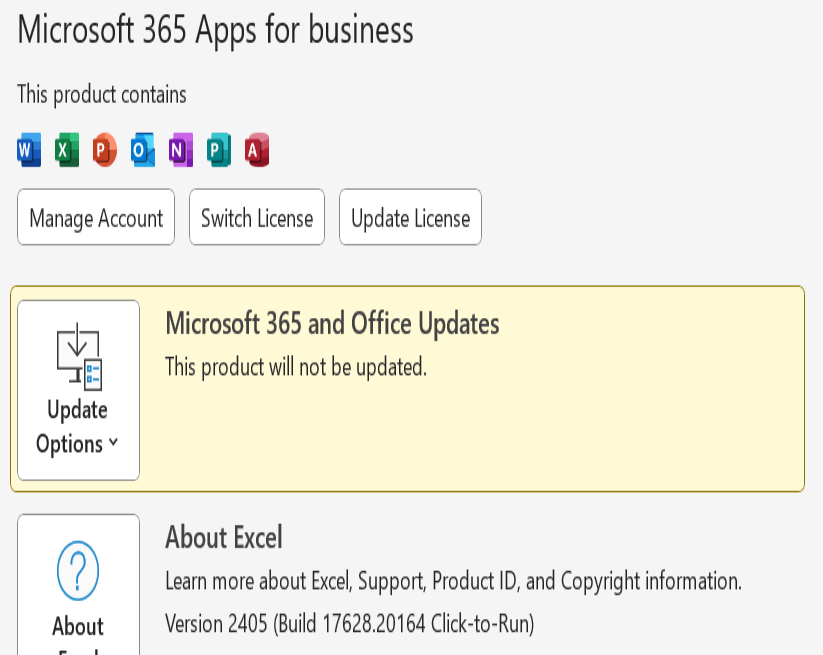Open Manage Account

click(96, 218)
